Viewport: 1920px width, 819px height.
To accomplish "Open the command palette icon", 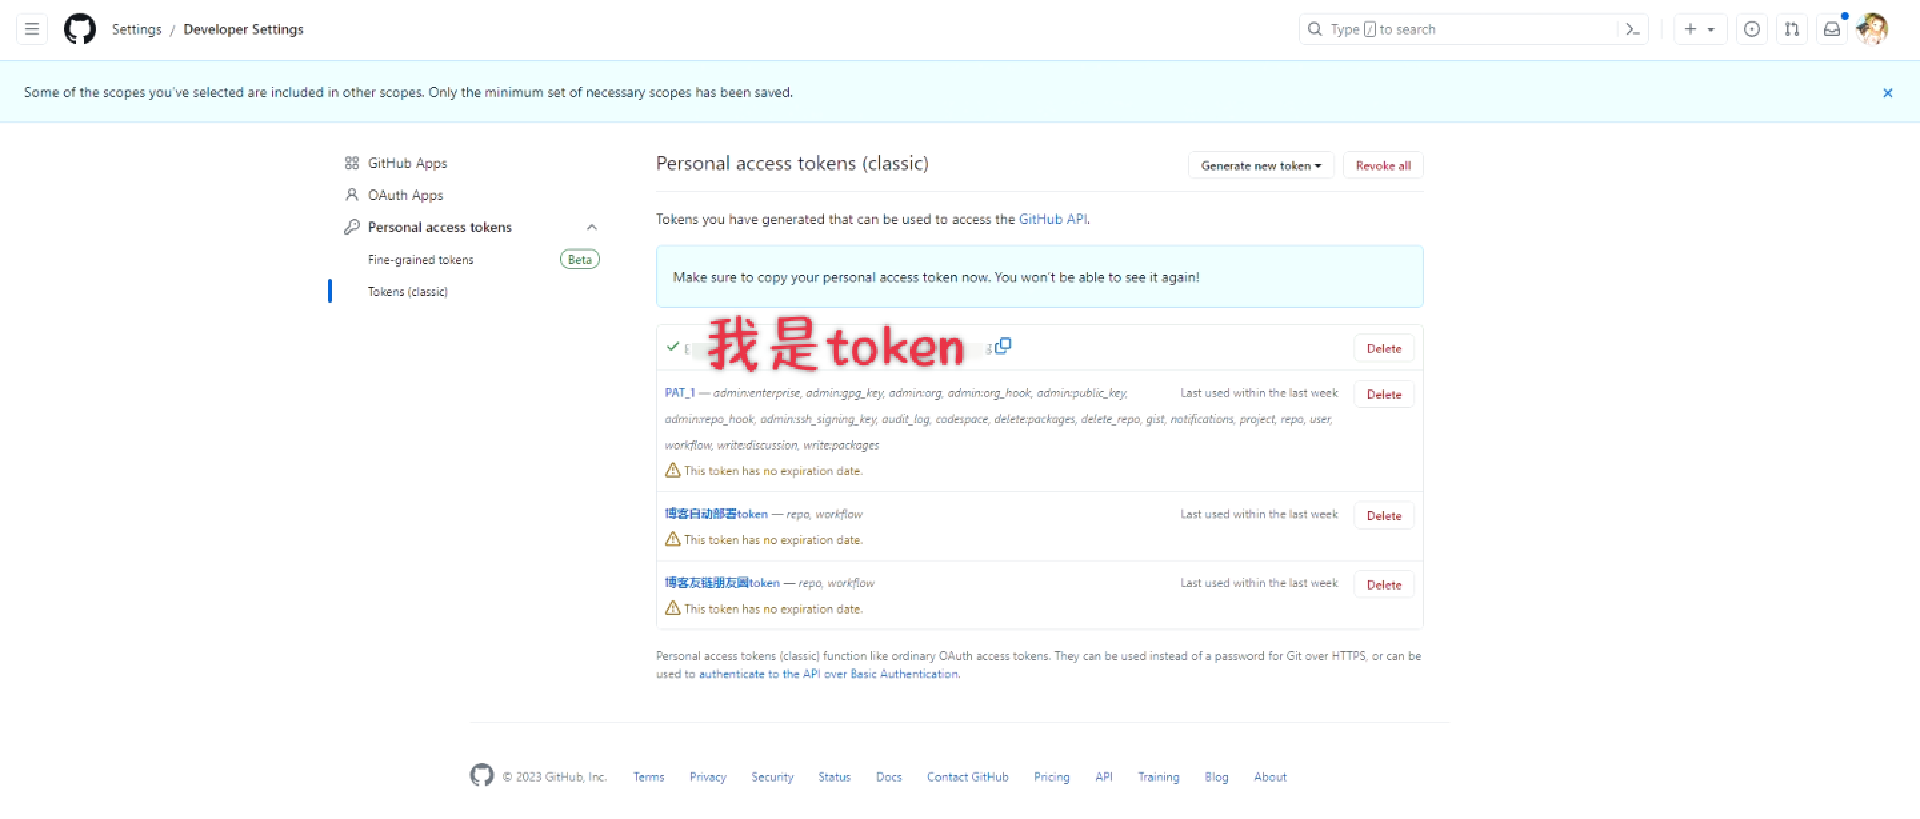I will tap(1633, 29).
